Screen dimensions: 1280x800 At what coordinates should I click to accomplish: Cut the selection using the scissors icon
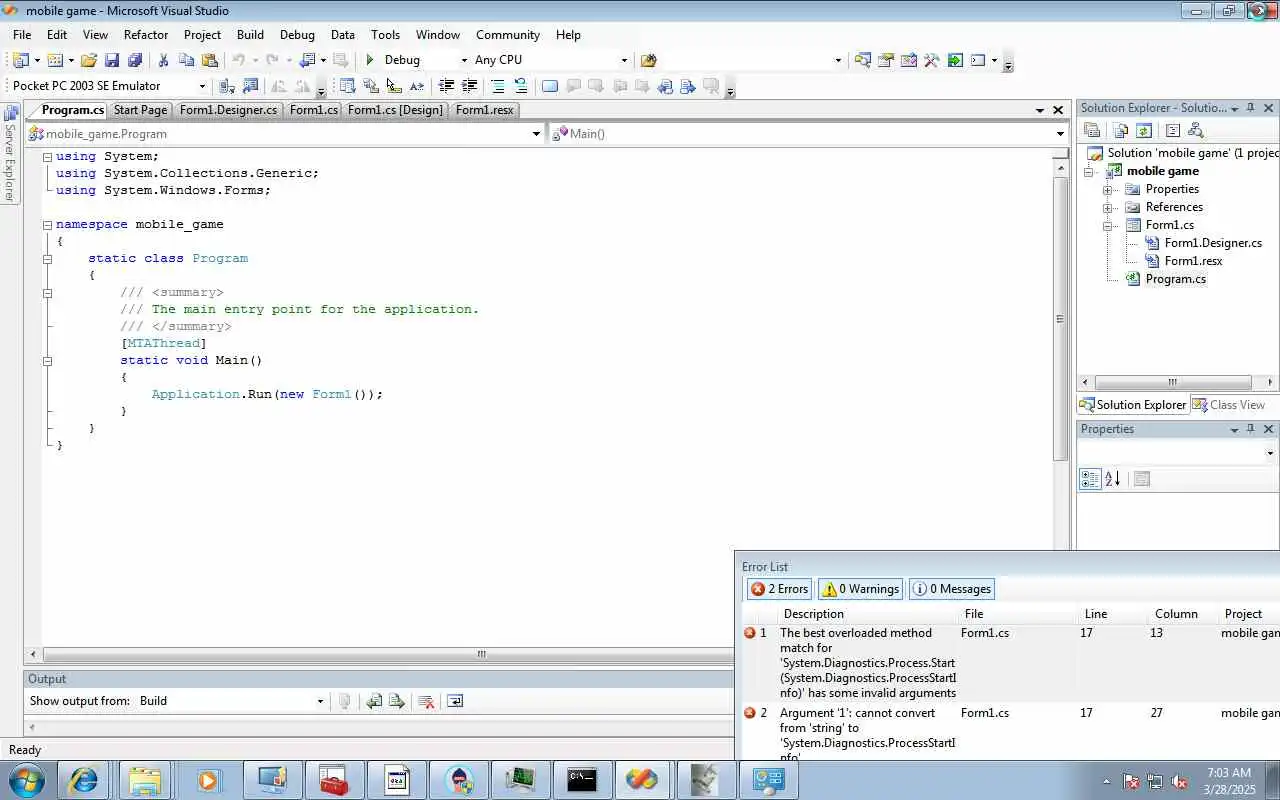click(164, 60)
